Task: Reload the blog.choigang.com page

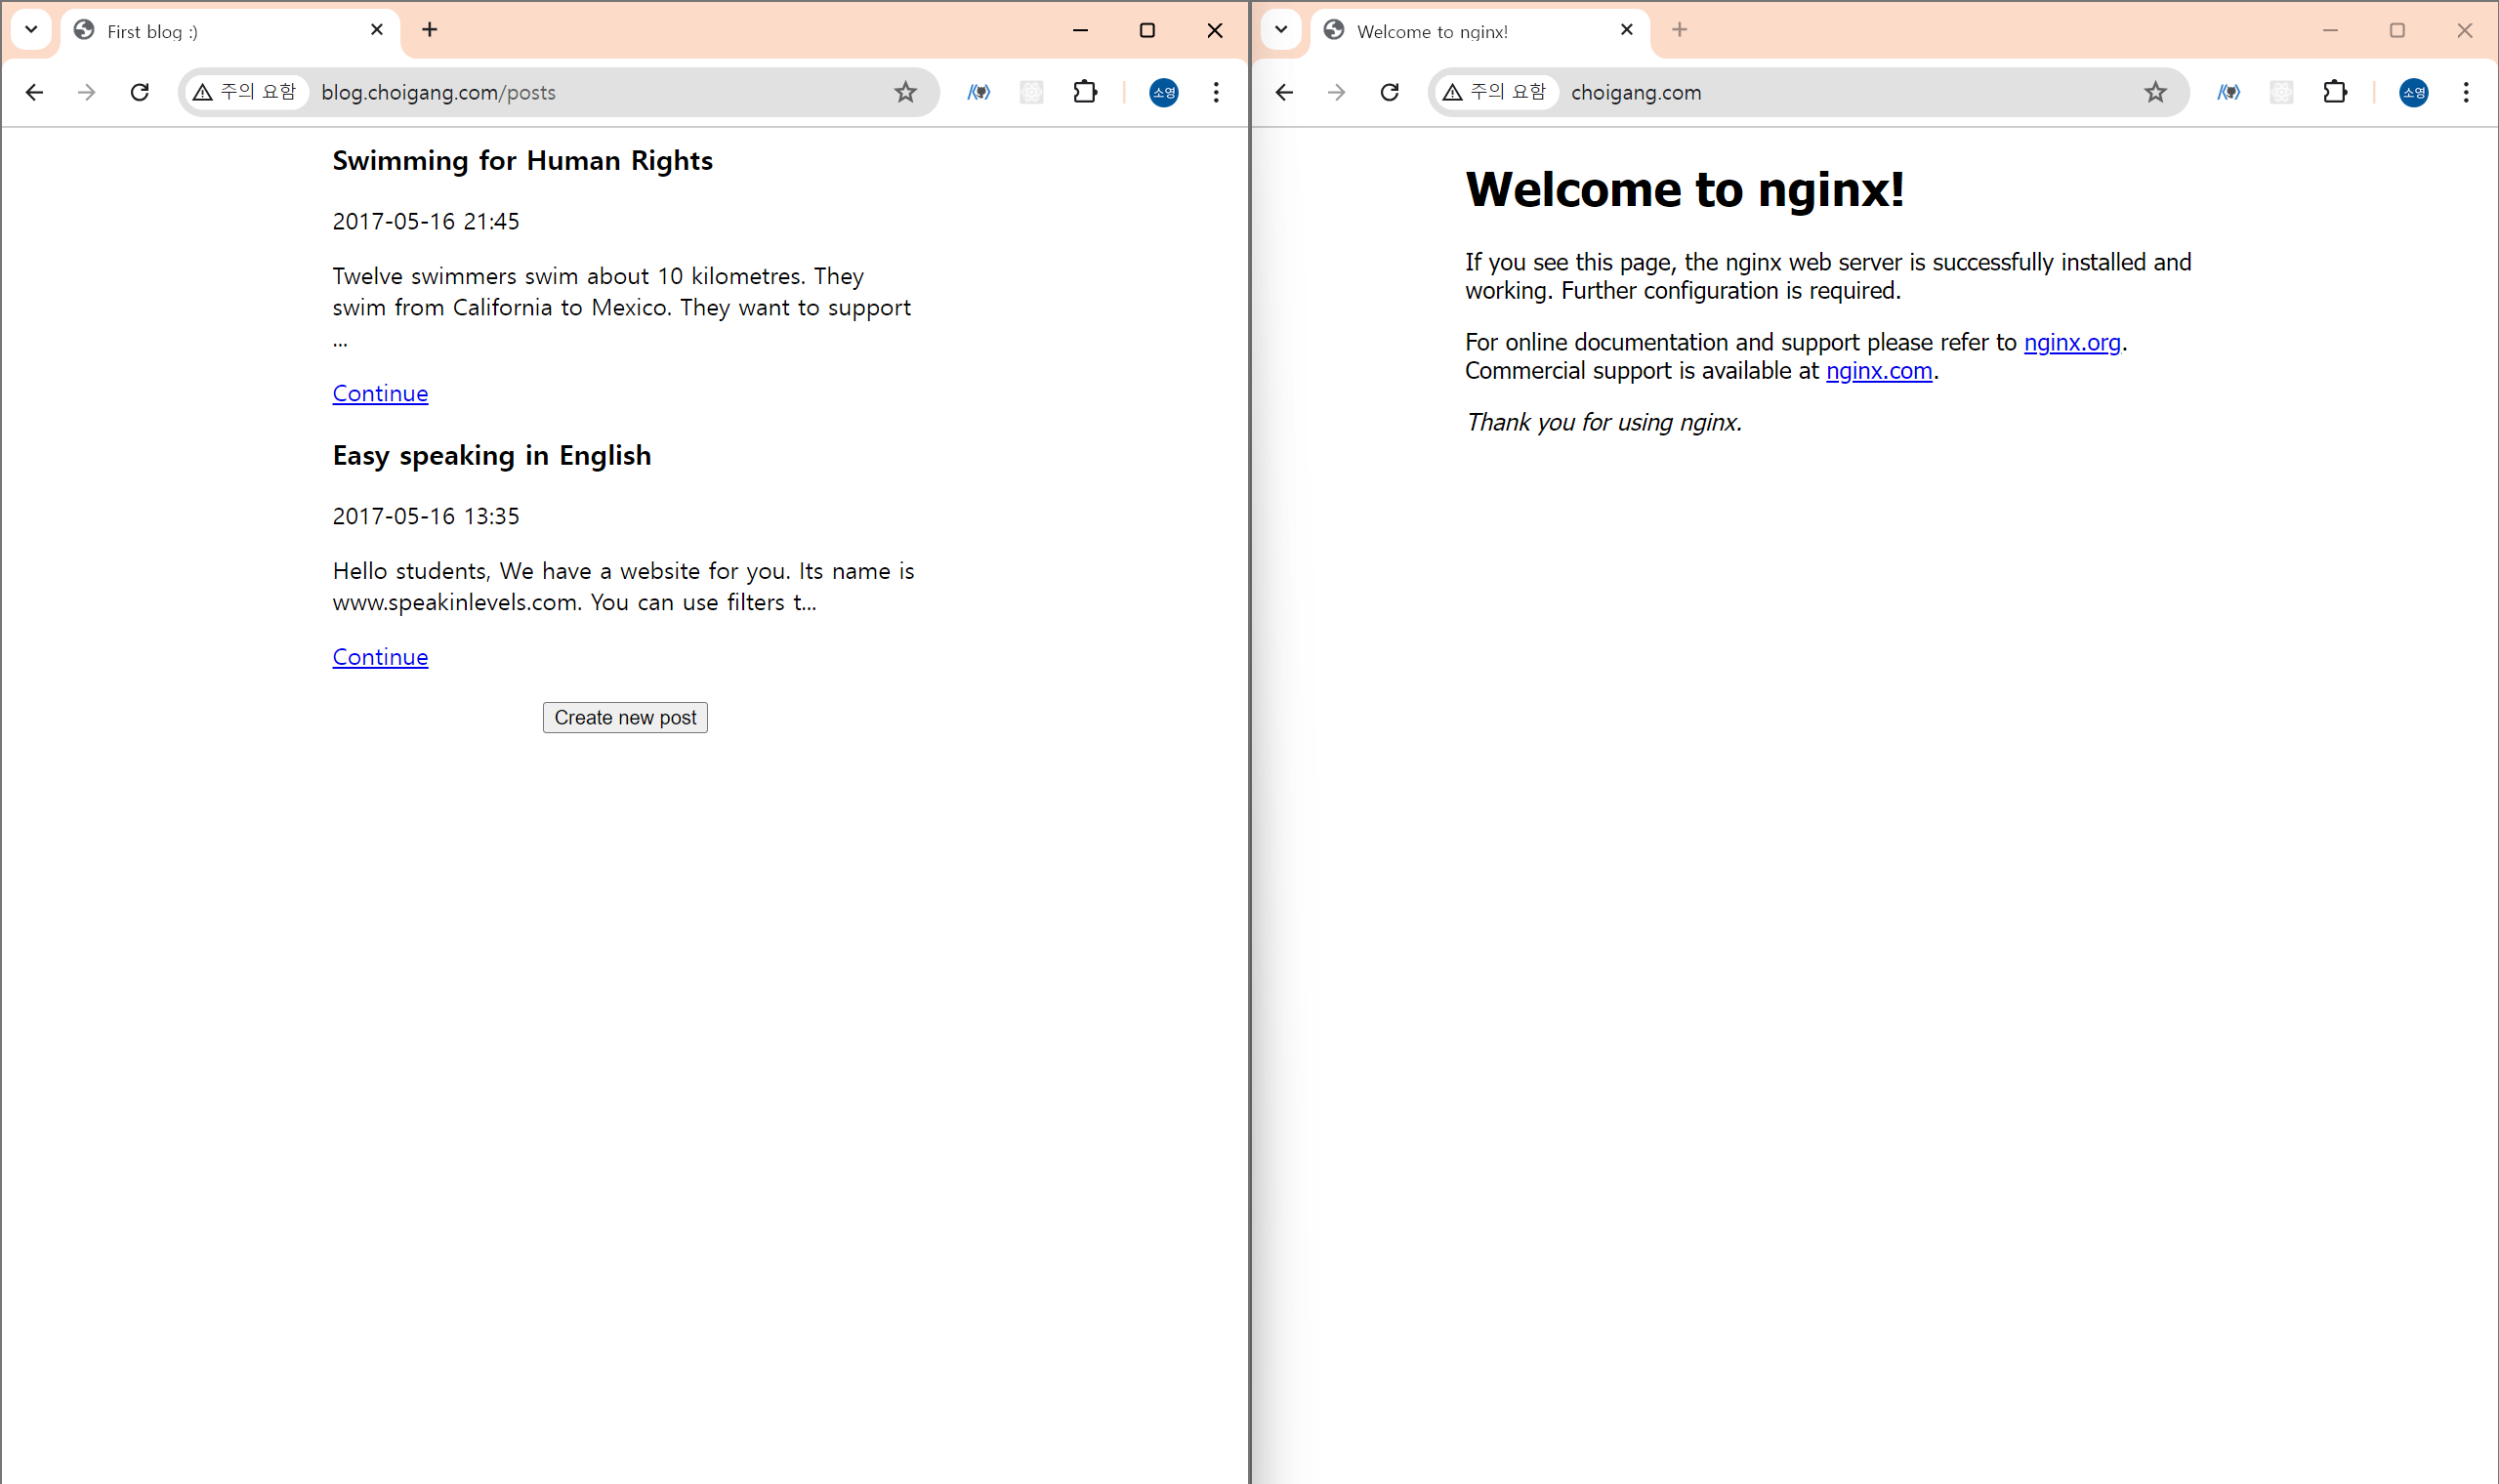Action: click(x=140, y=92)
